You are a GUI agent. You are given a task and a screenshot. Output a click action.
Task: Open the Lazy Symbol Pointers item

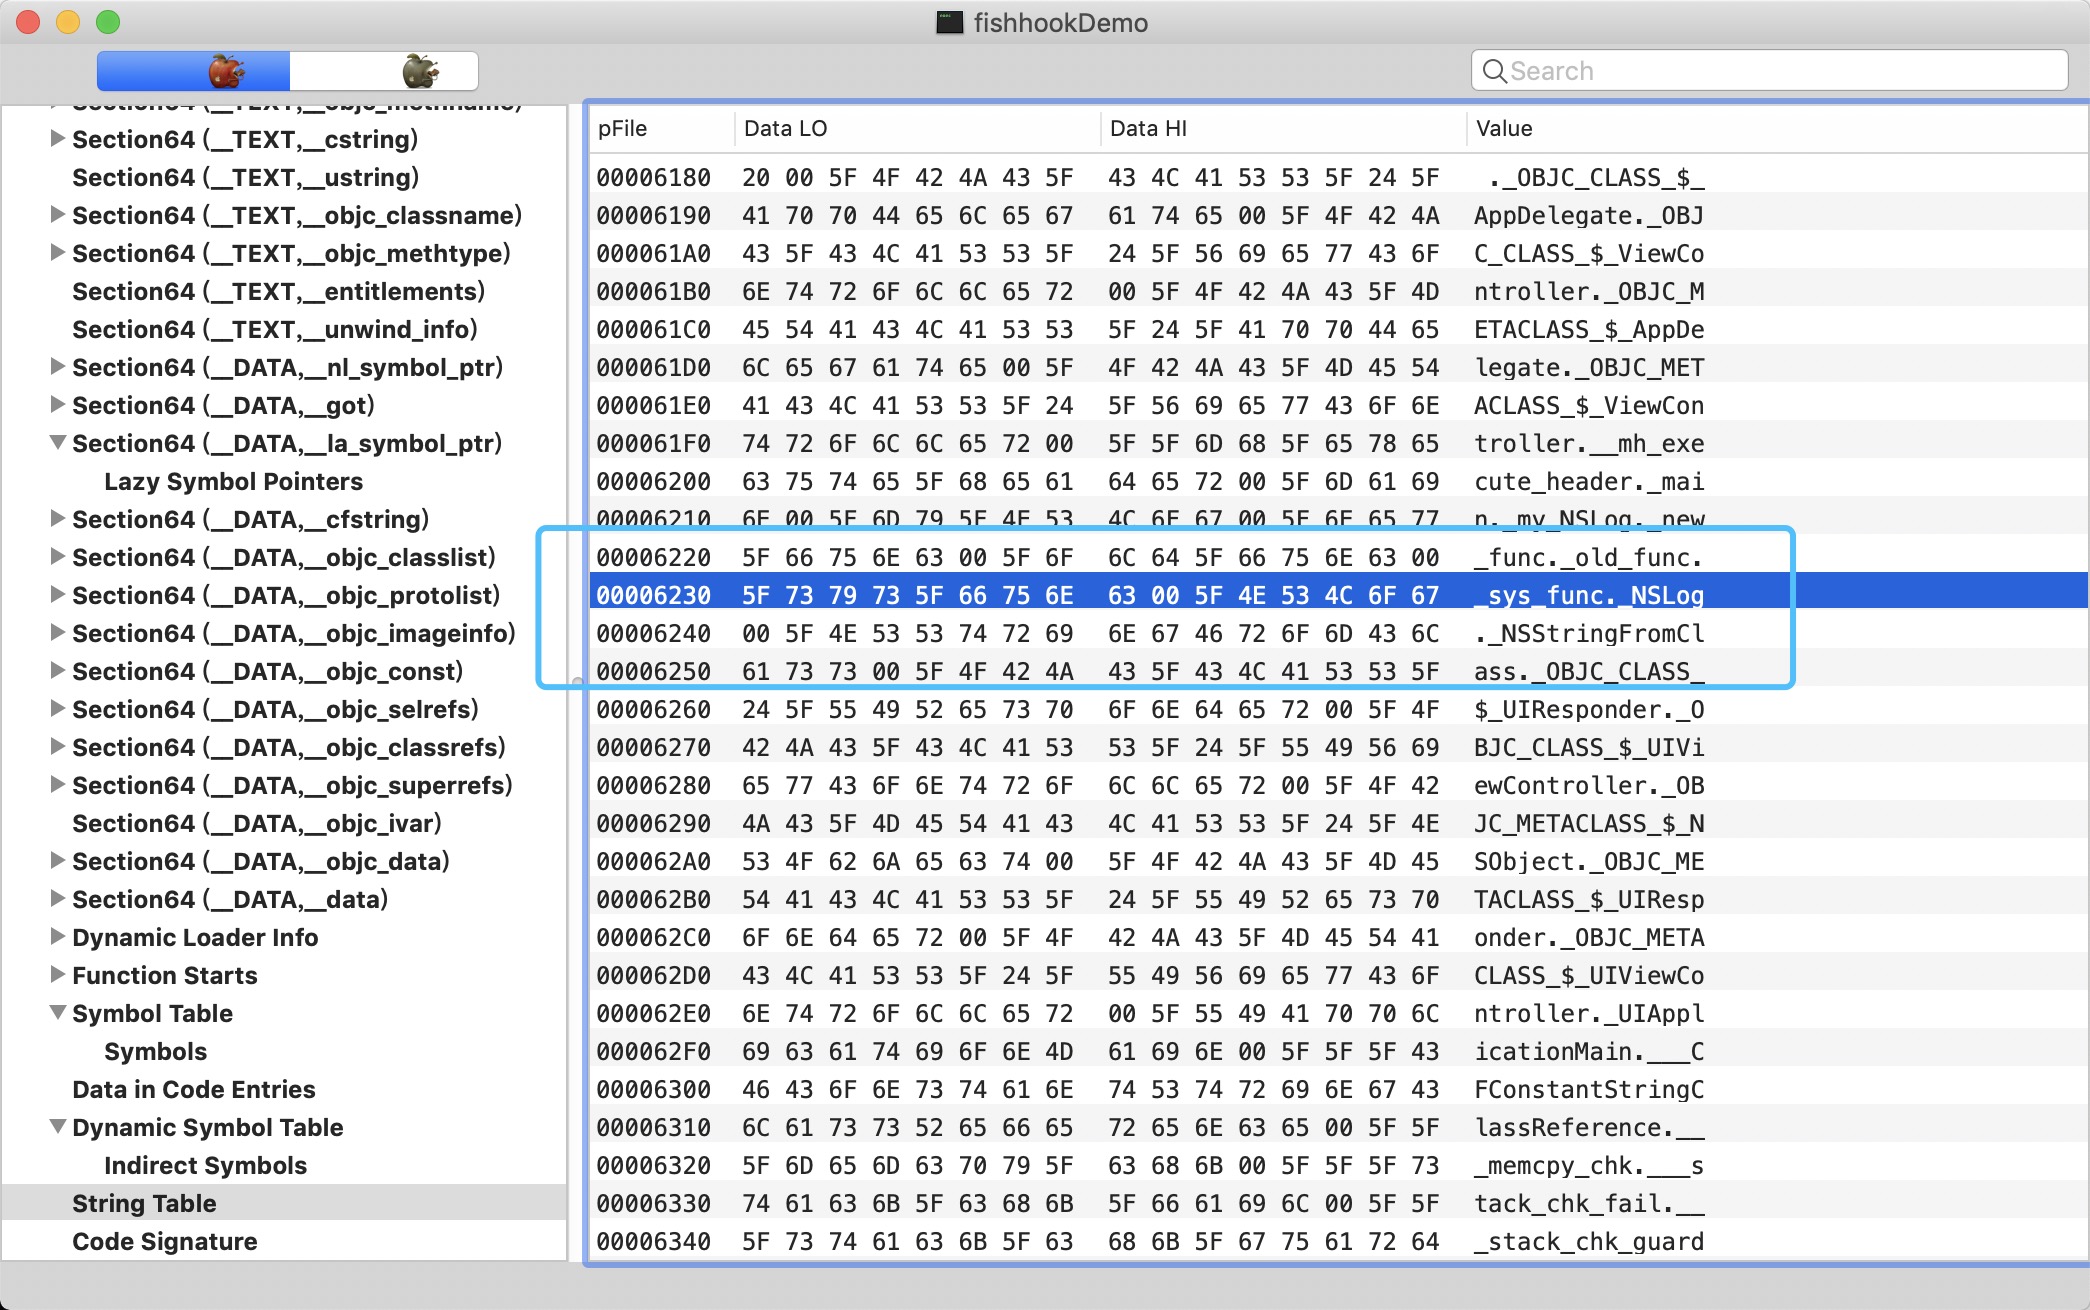[233, 481]
